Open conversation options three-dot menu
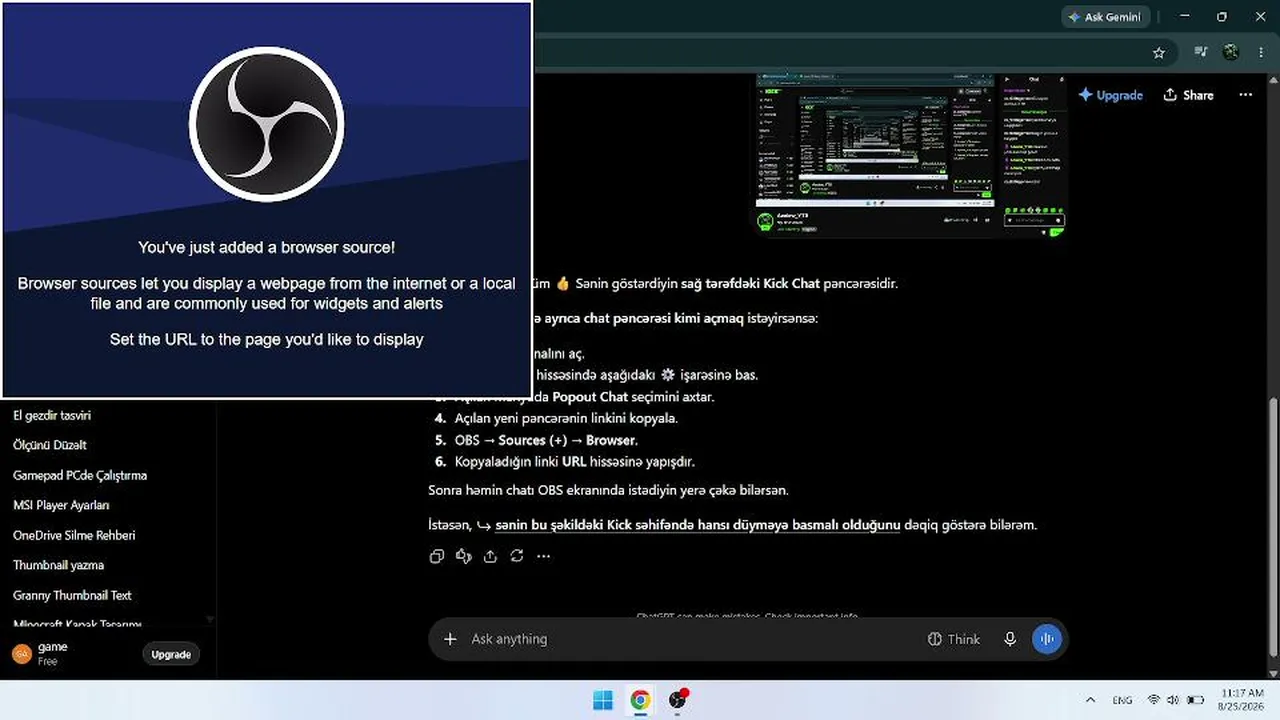This screenshot has width=1280, height=720. [x=1245, y=95]
